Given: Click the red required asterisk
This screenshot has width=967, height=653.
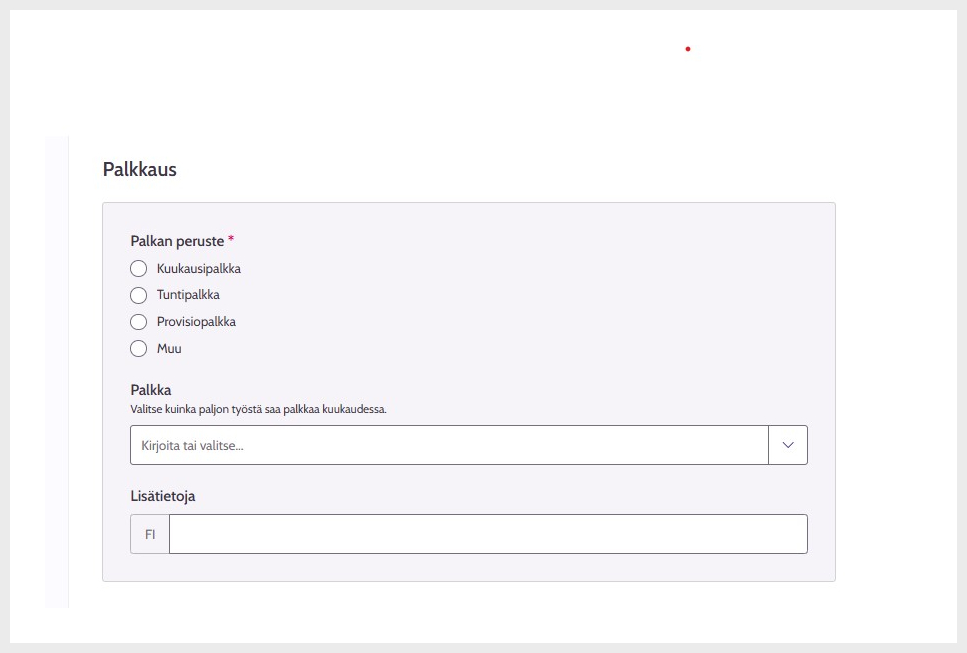Looking at the screenshot, I should point(231,240).
